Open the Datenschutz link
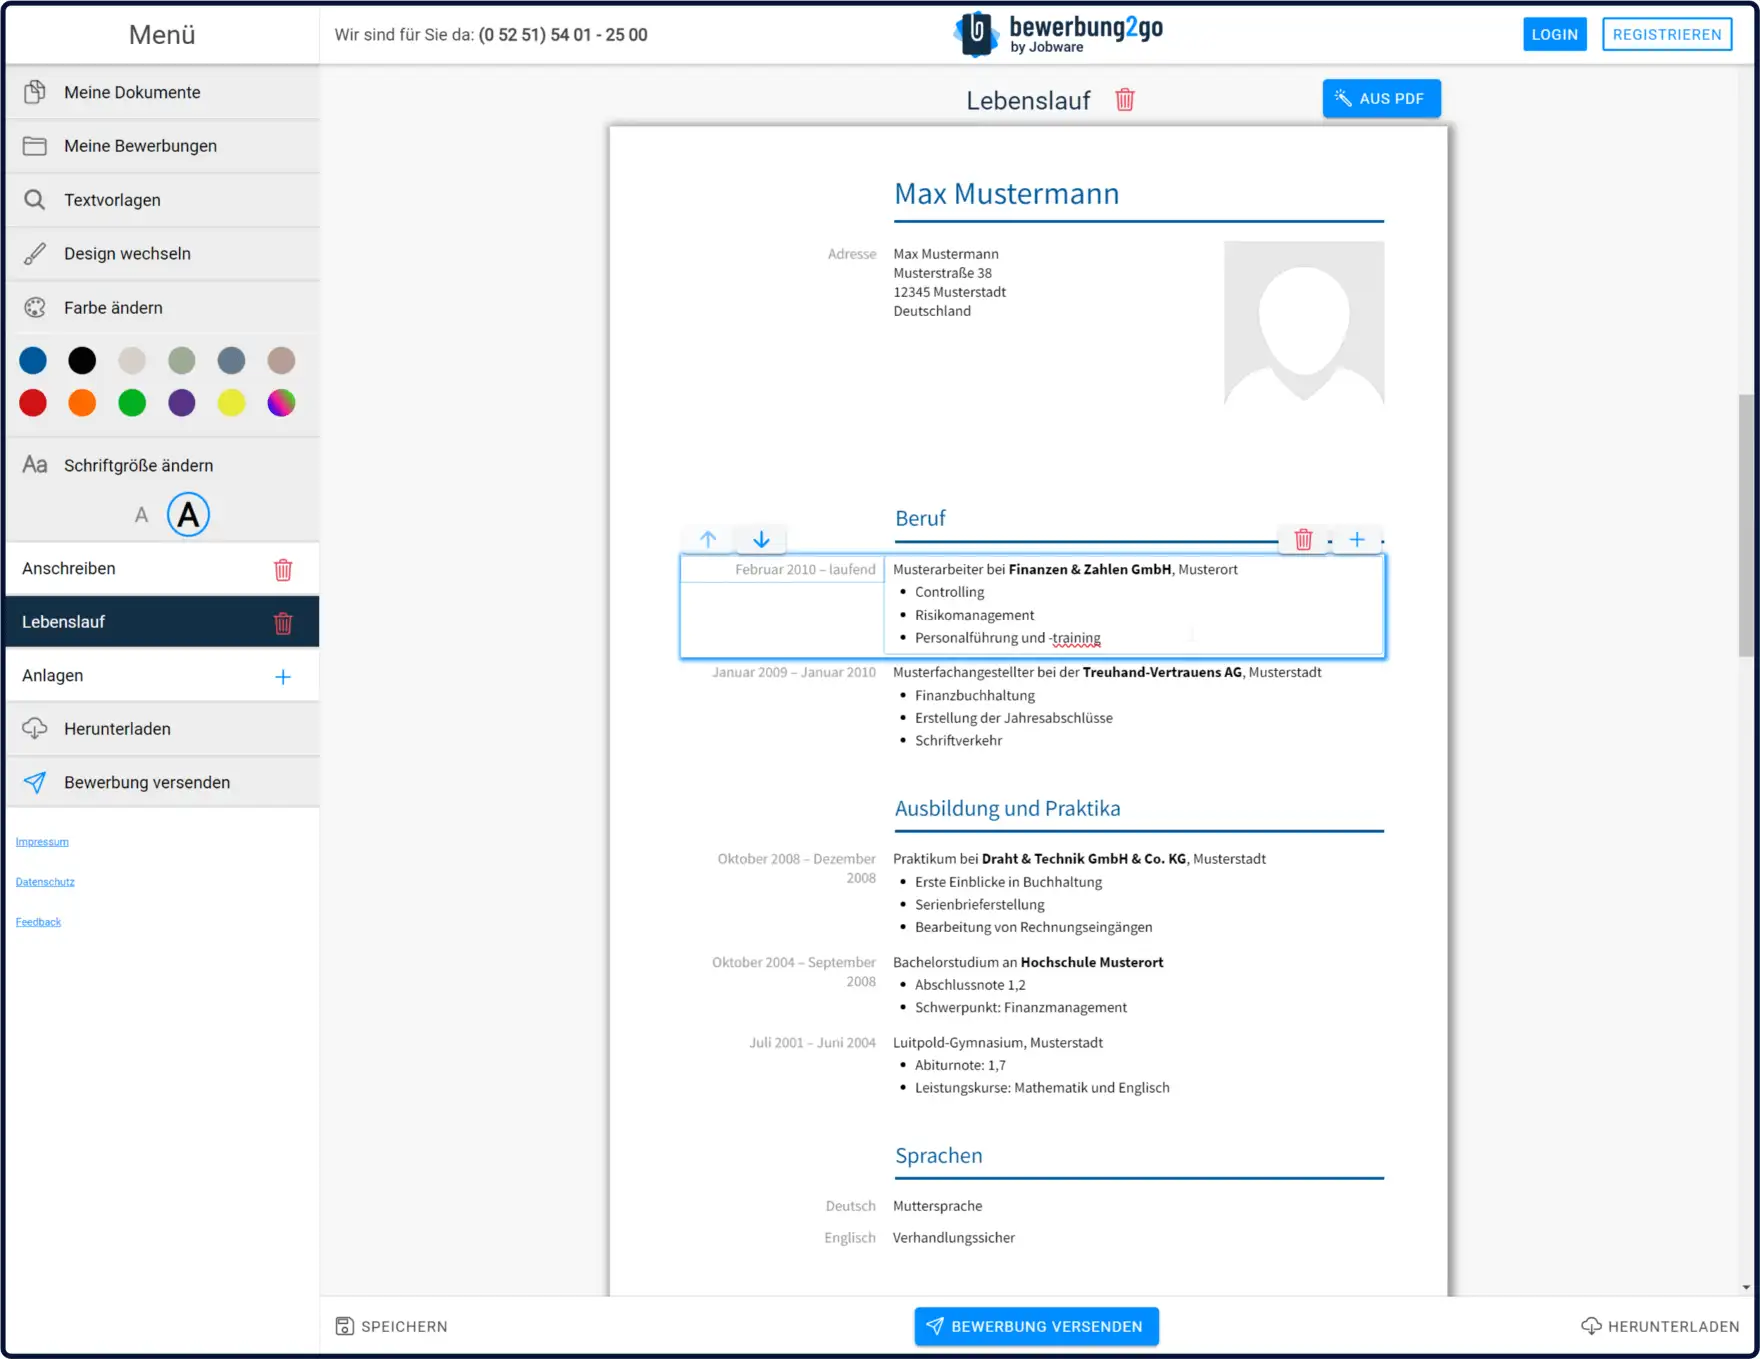 click(x=45, y=882)
